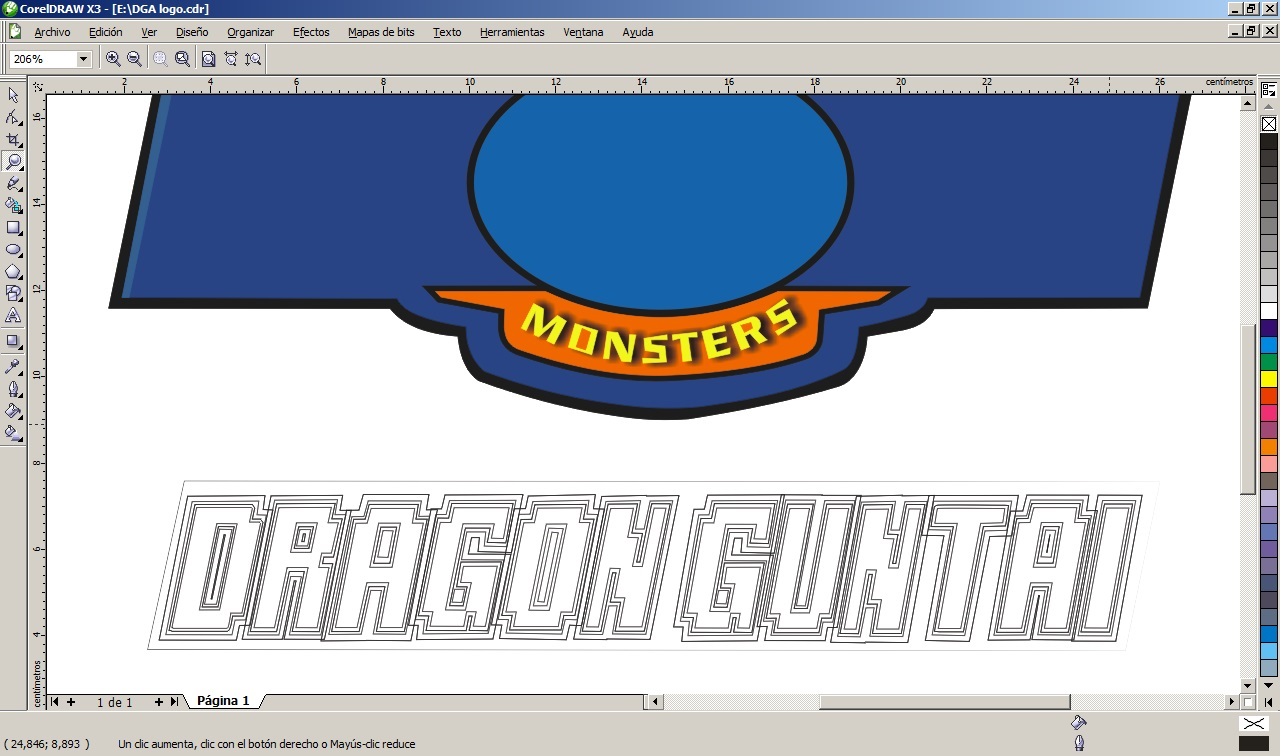Open the Herramientas menu

pyautogui.click(x=512, y=32)
